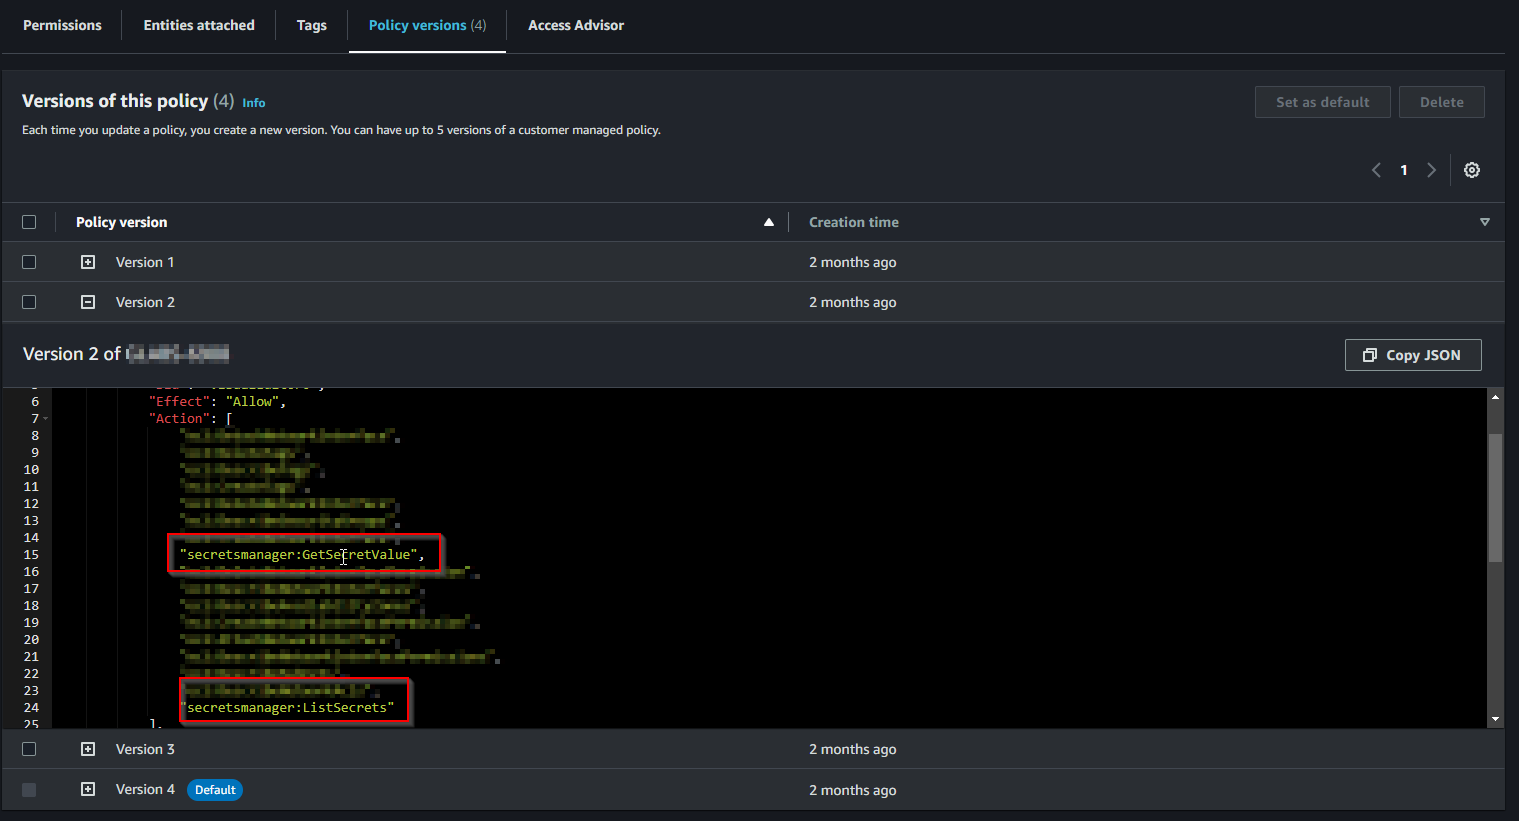Select the Policy versions tab

(427, 25)
